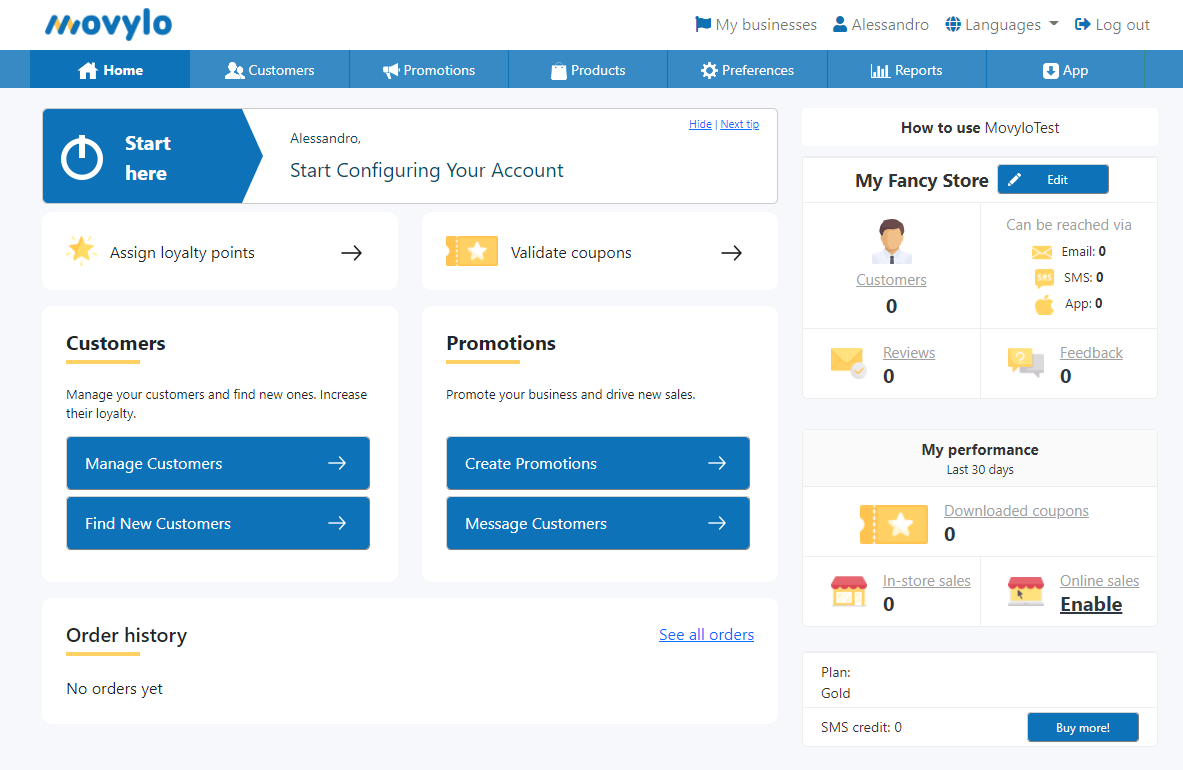Click the Log out text link
The height and width of the screenshot is (770, 1183).
[1122, 24]
